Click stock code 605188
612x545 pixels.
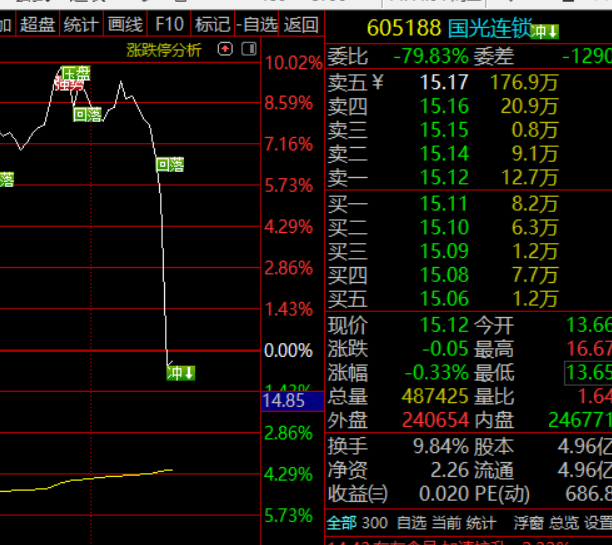pyautogui.click(x=404, y=28)
